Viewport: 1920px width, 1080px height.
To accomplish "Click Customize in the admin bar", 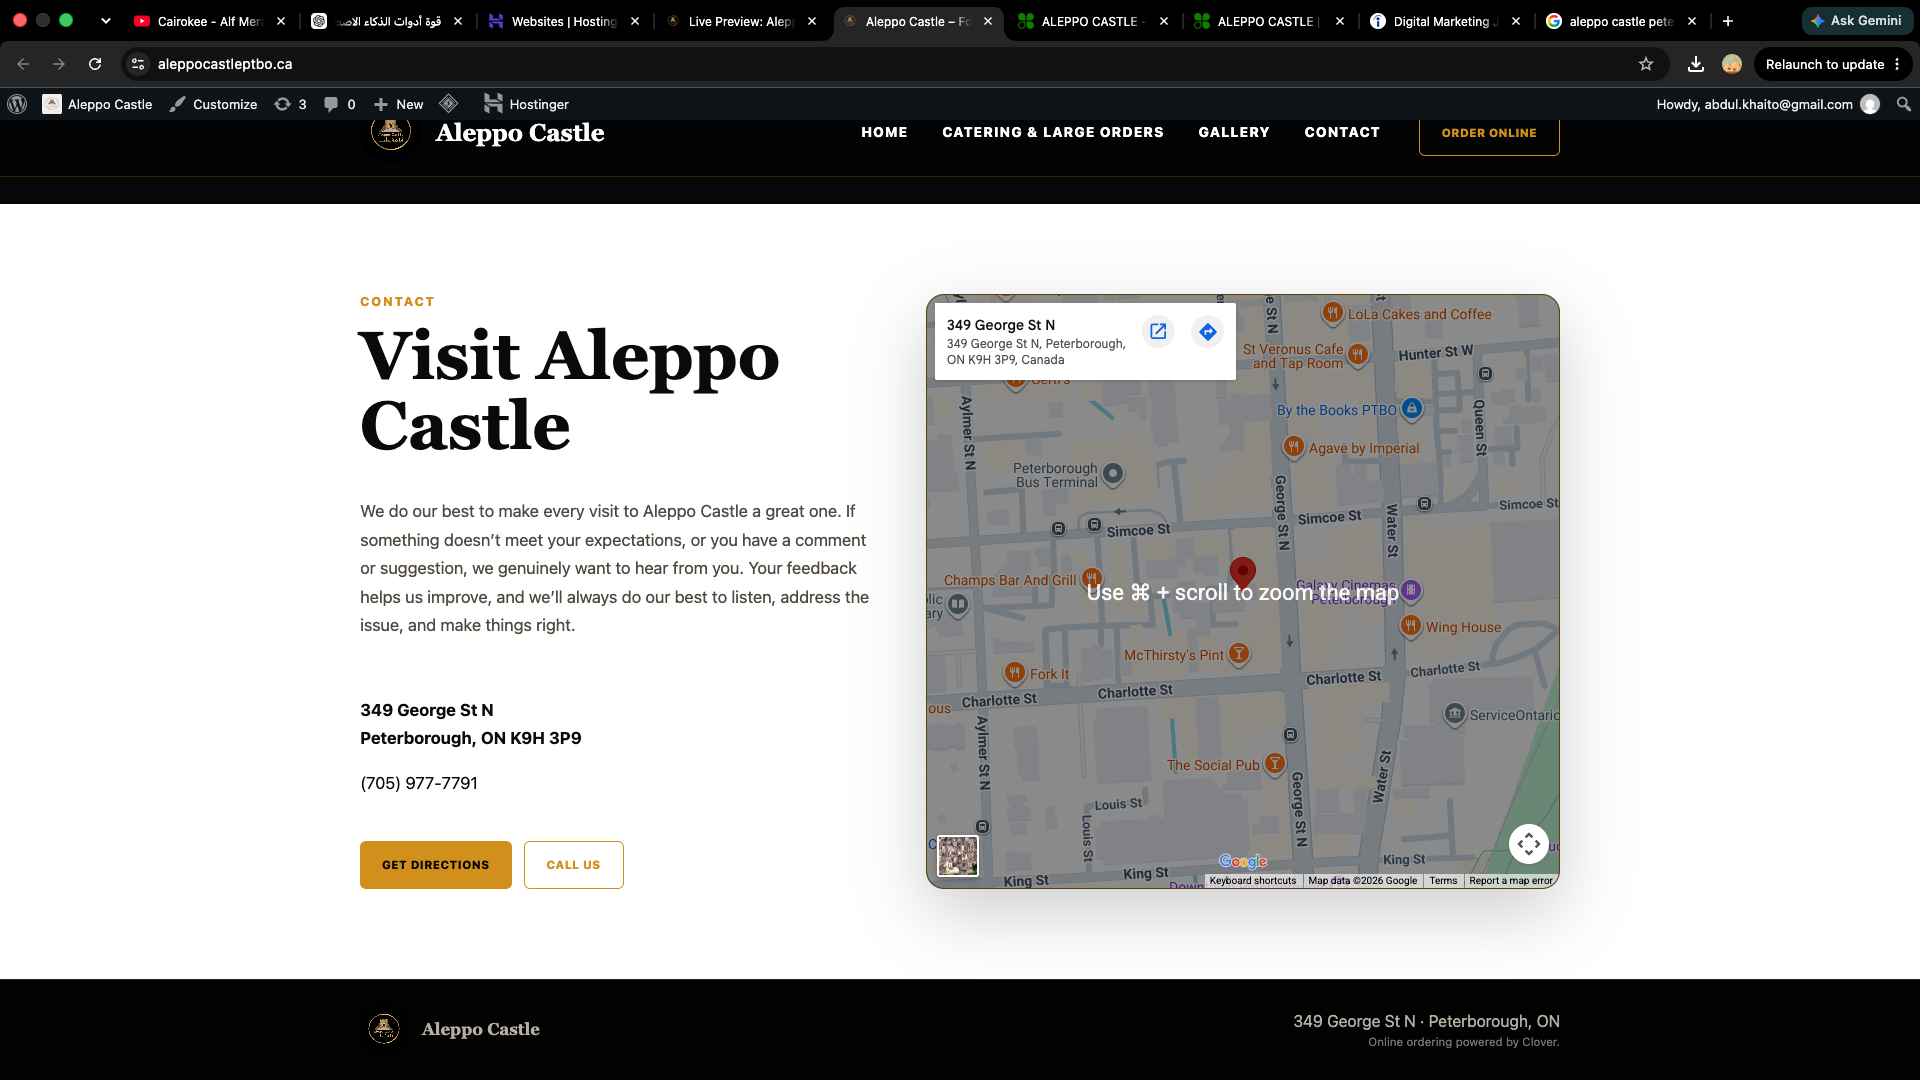I will pyautogui.click(x=213, y=104).
